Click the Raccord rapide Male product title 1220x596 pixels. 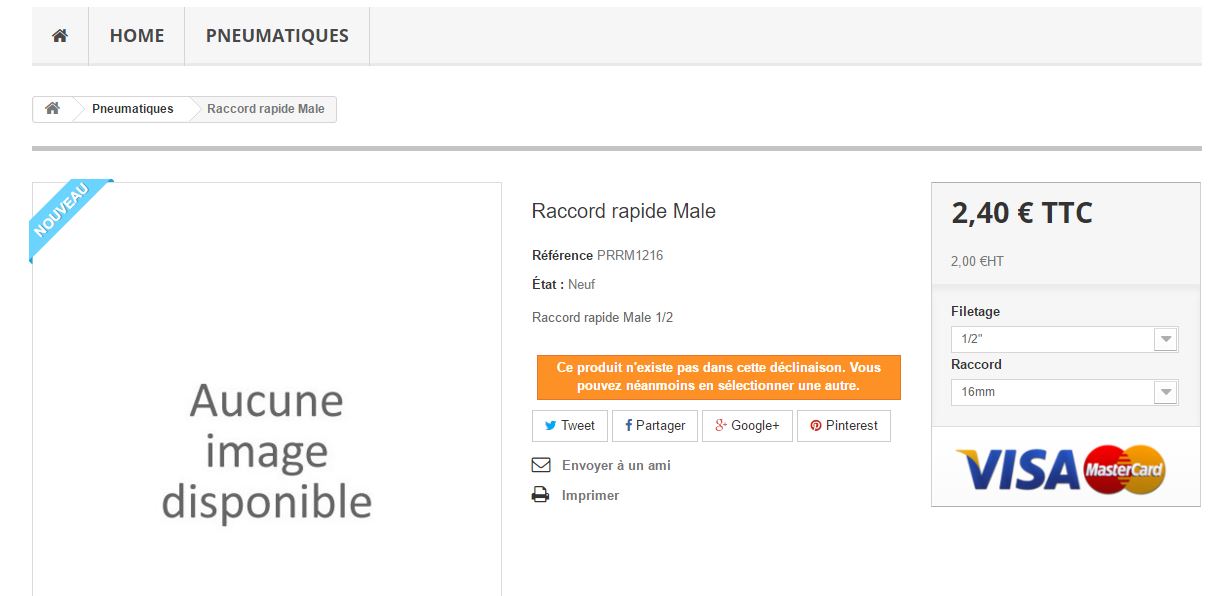[624, 211]
